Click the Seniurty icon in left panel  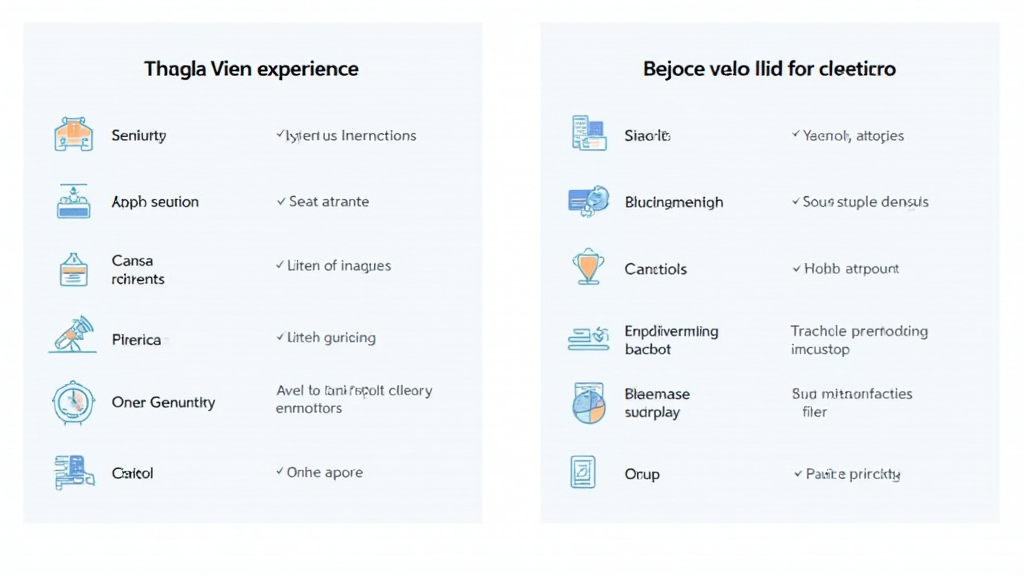pyautogui.click(x=73, y=135)
